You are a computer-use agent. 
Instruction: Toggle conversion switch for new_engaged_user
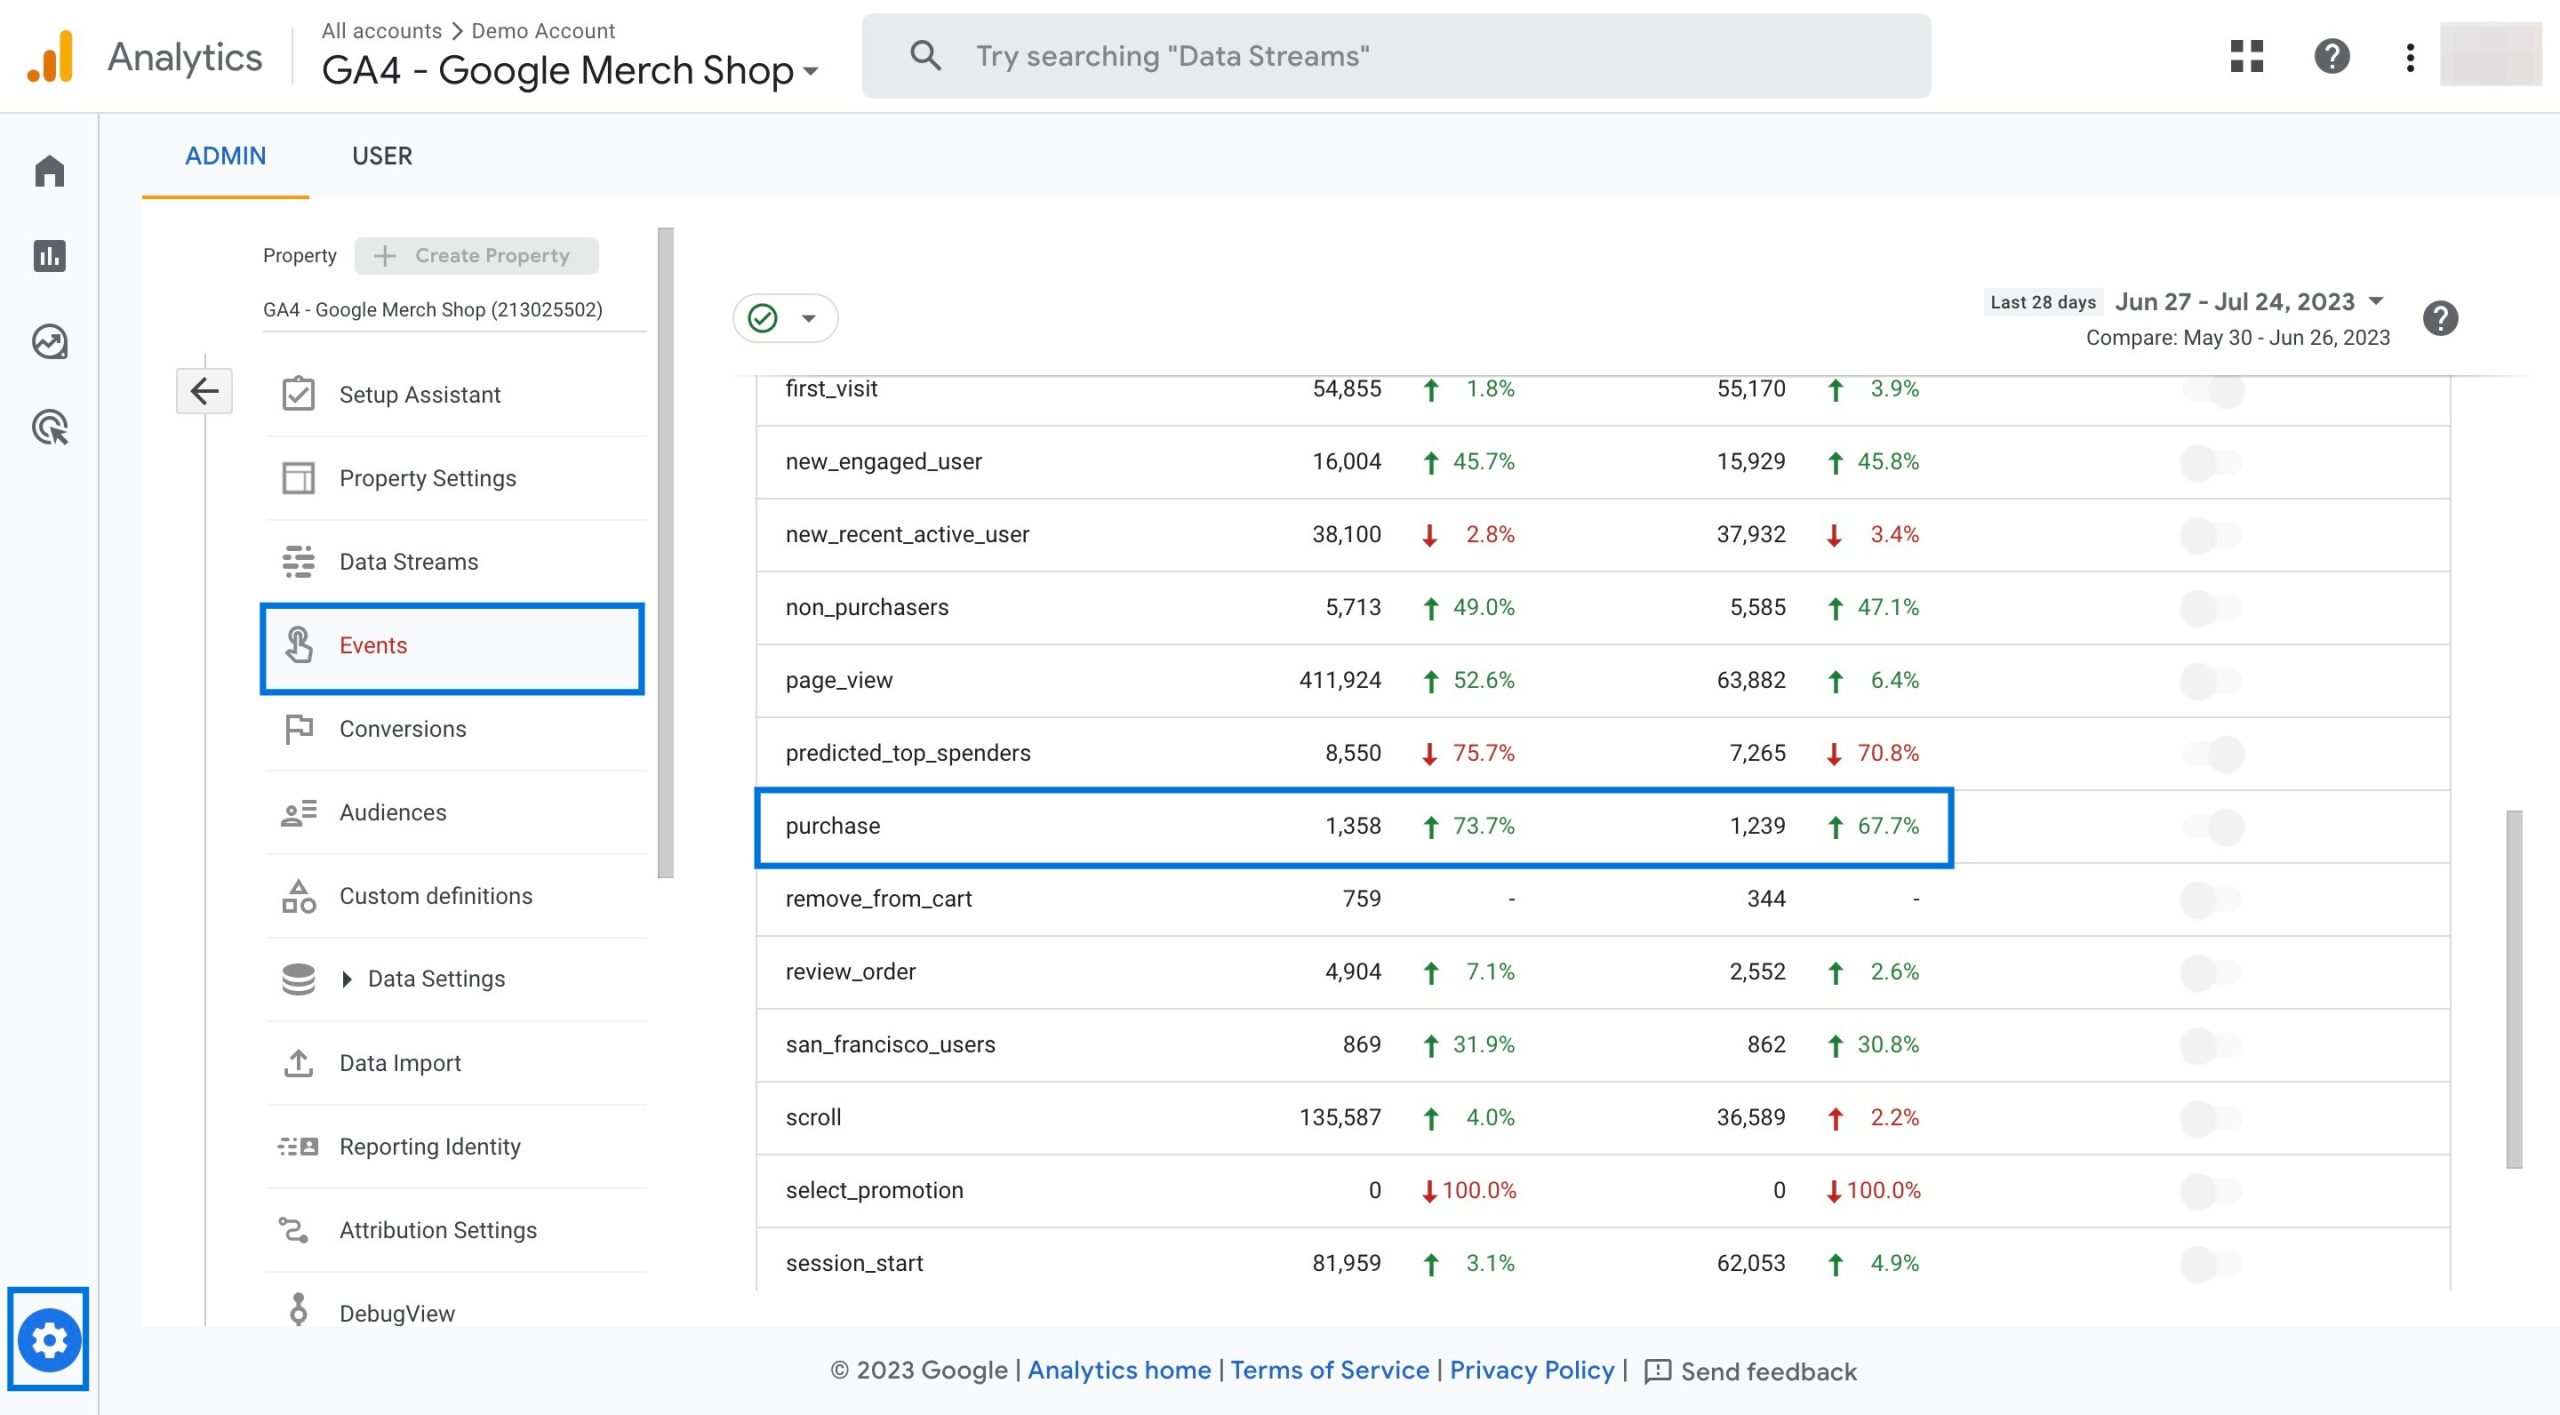2211,462
